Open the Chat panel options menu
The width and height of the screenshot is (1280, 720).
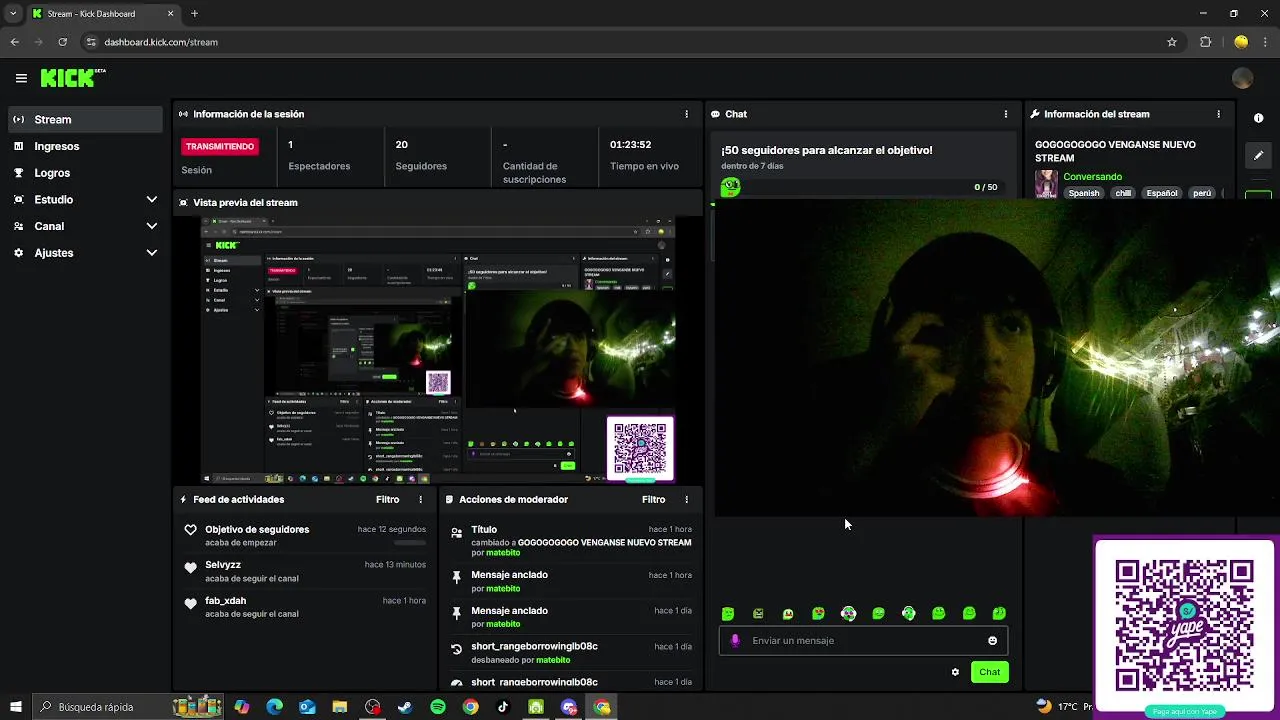(1006, 114)
